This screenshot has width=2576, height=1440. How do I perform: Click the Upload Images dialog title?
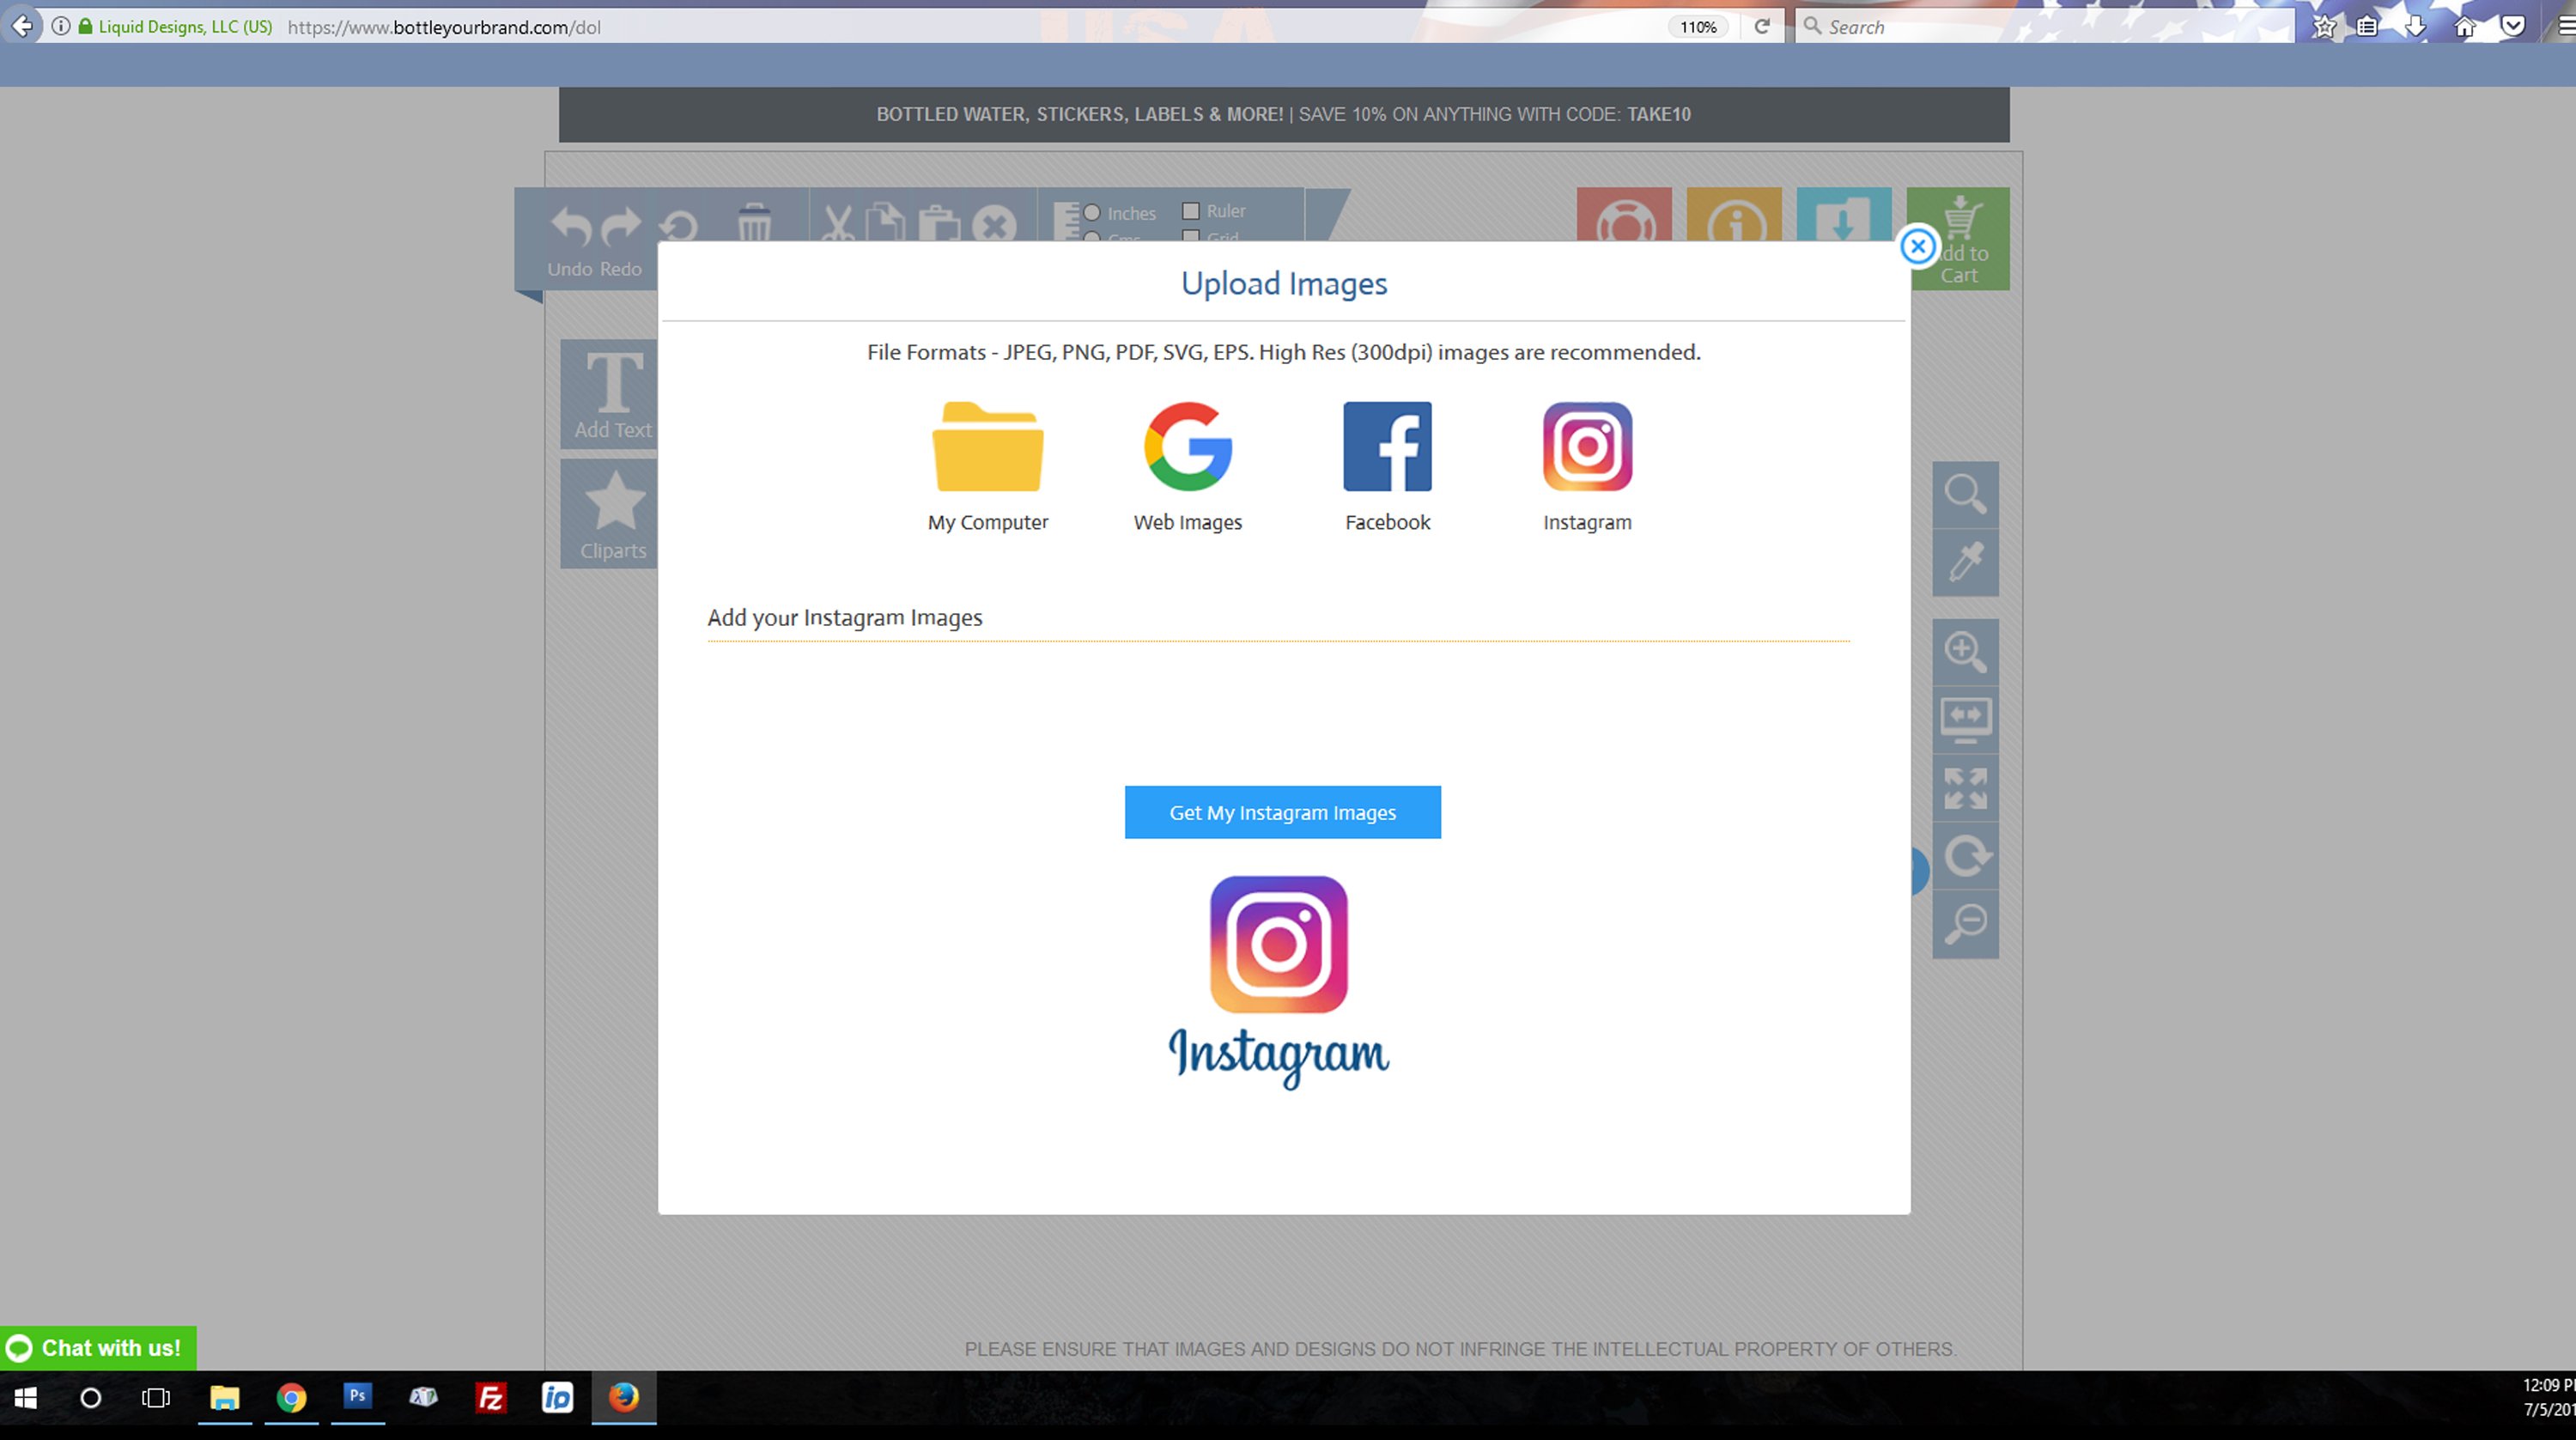tap(1283, 283)
